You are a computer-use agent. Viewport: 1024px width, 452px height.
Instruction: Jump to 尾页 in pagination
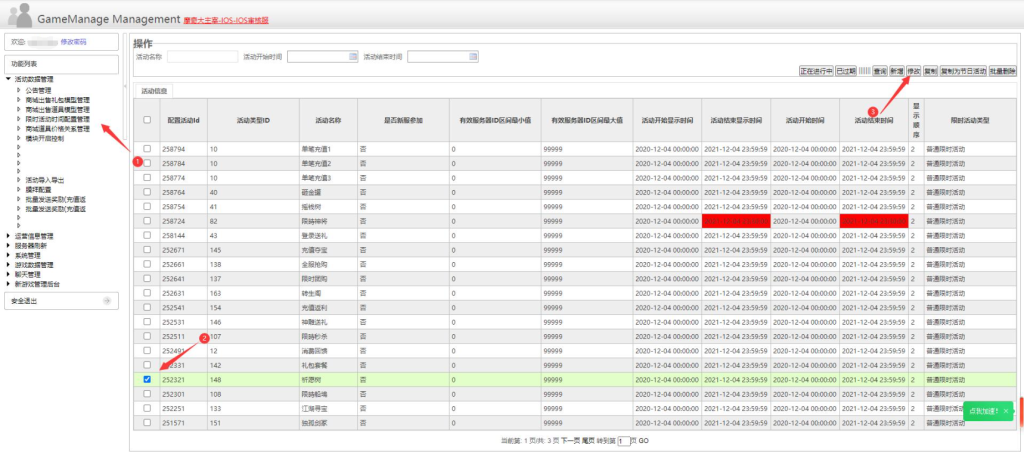588,441
